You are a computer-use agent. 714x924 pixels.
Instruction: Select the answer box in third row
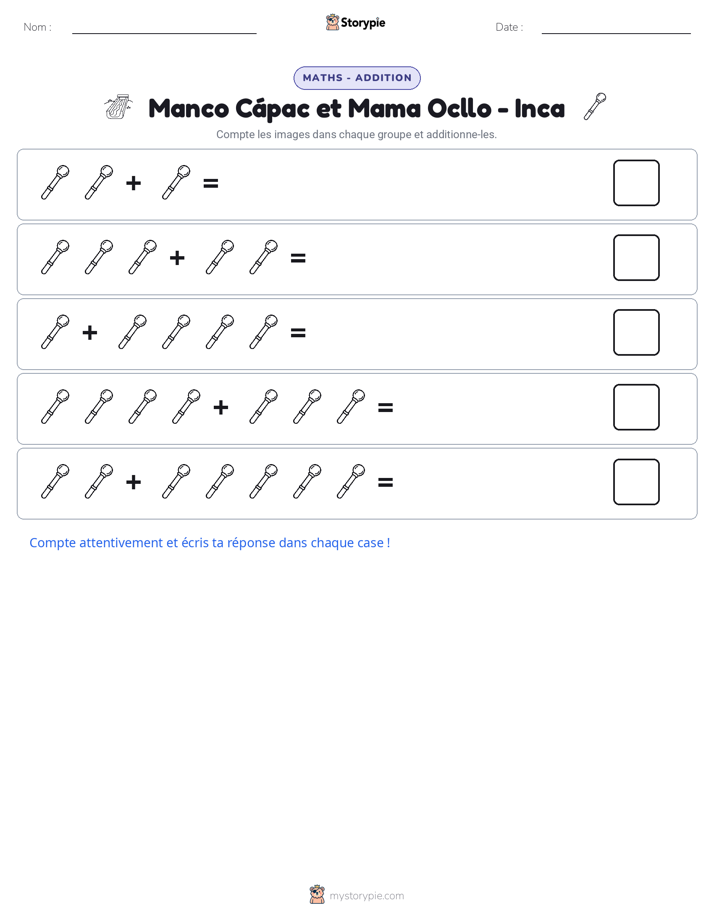pos(636,332)
